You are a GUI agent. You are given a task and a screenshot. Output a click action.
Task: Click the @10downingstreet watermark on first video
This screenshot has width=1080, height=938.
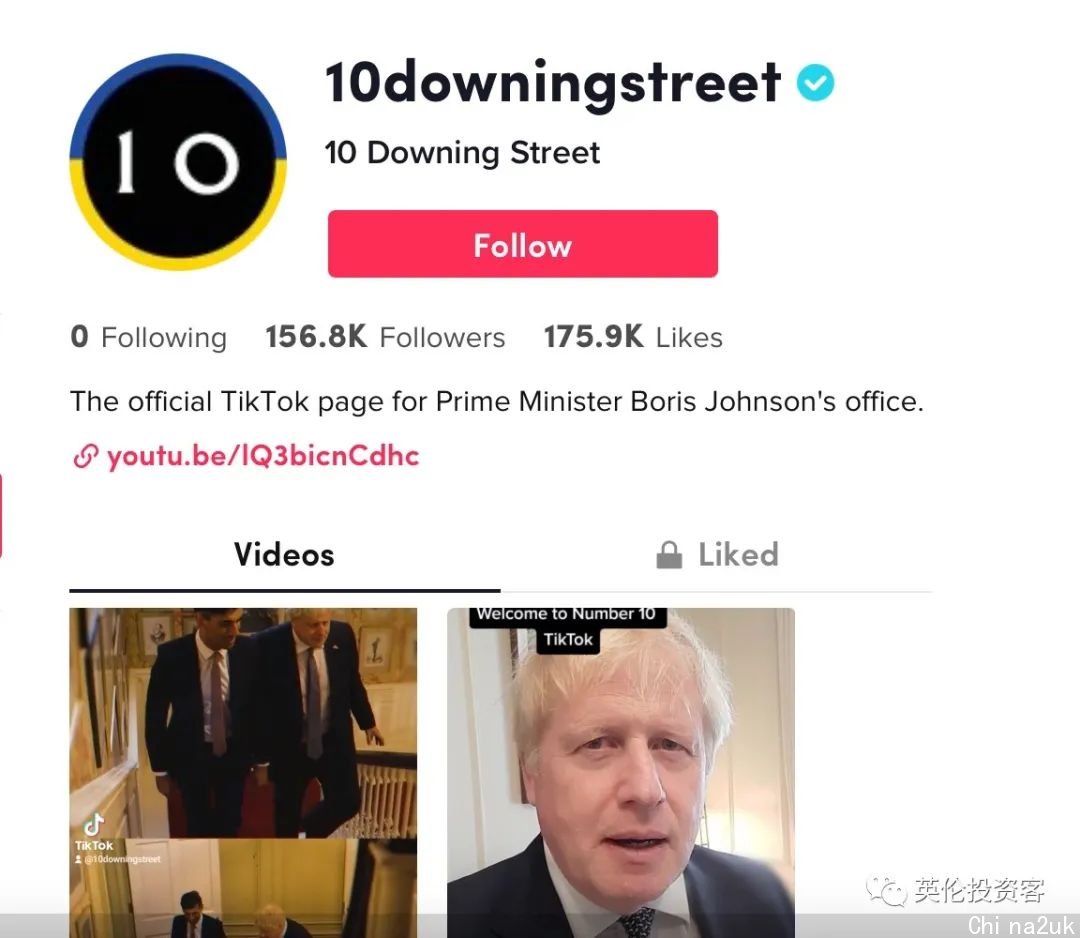[x=118, y=859]
